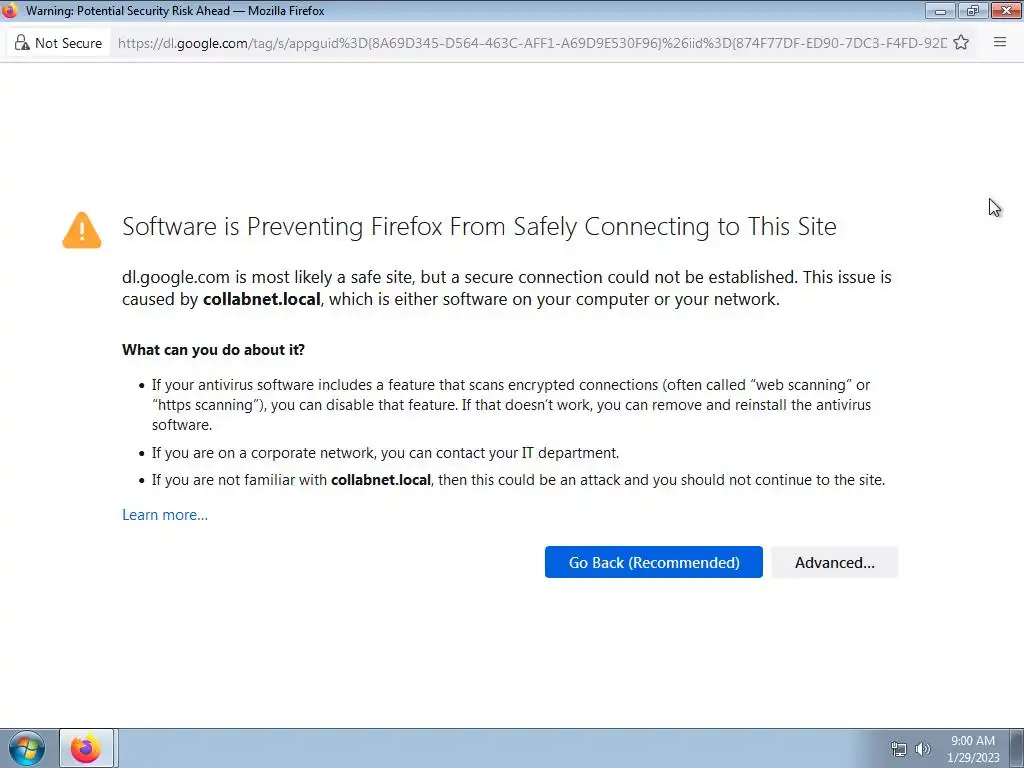Viewport: 1024px width, 768px height.
Task: Click the Show desktop strip at taskbar end
Action: (x=1016, y=748)
